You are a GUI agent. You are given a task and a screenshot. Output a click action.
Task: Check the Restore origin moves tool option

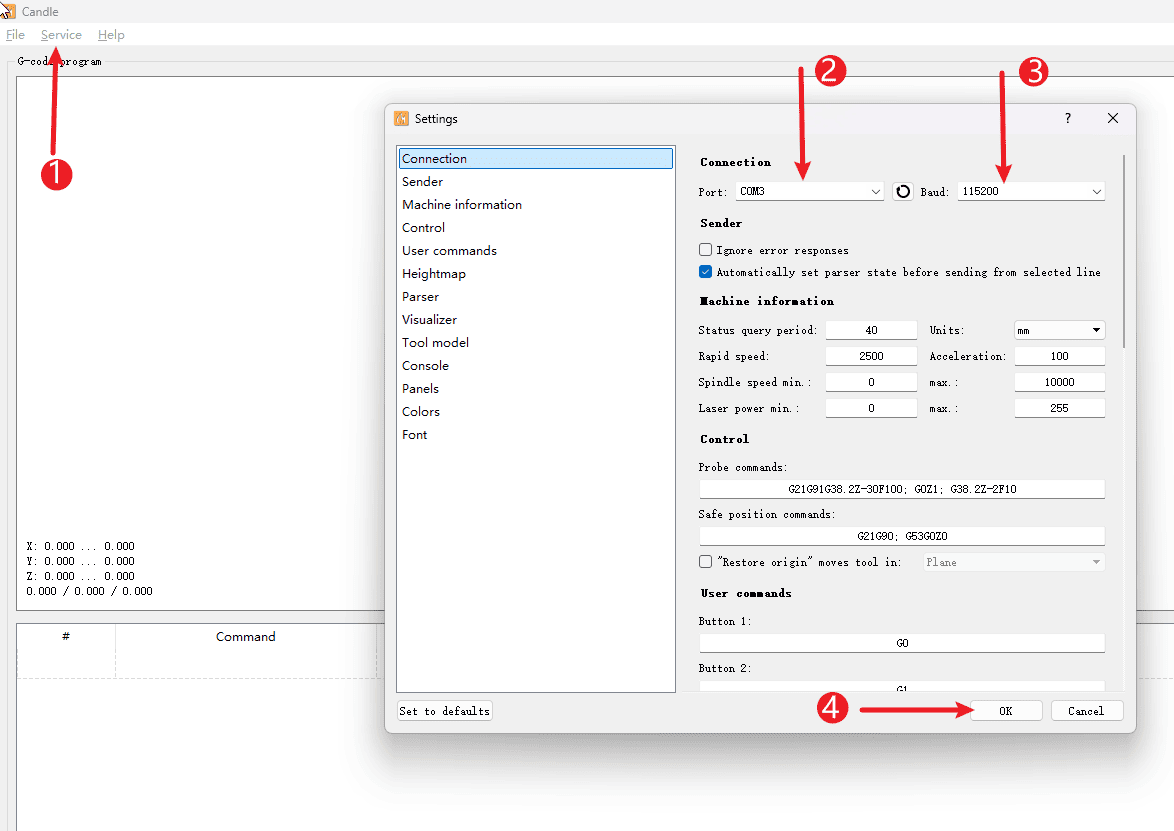(705, 561)
